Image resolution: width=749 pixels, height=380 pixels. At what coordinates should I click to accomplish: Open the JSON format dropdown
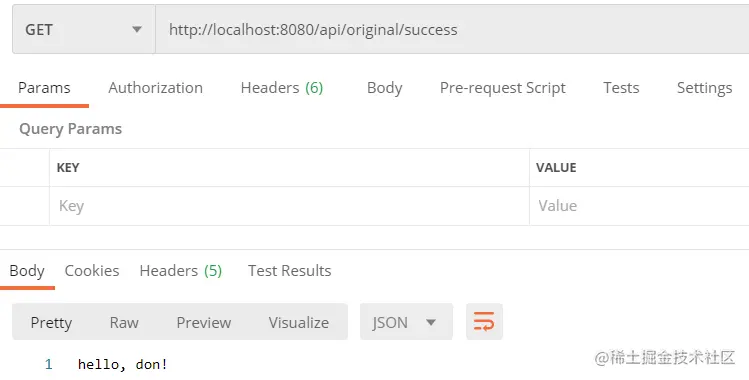tap(406, 322)
